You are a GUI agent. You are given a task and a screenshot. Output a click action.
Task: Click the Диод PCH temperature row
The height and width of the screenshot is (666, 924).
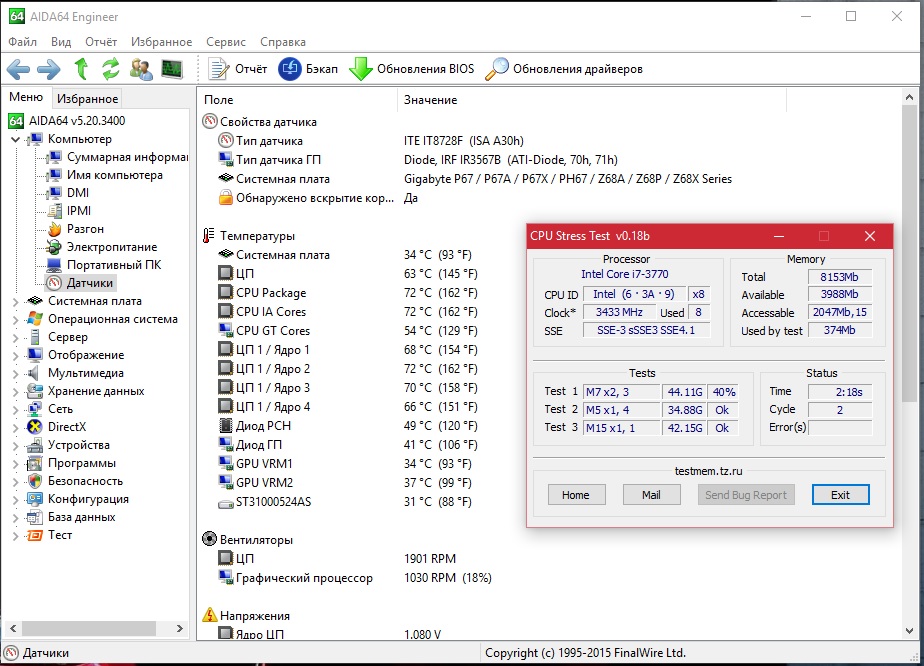(348, 426)
